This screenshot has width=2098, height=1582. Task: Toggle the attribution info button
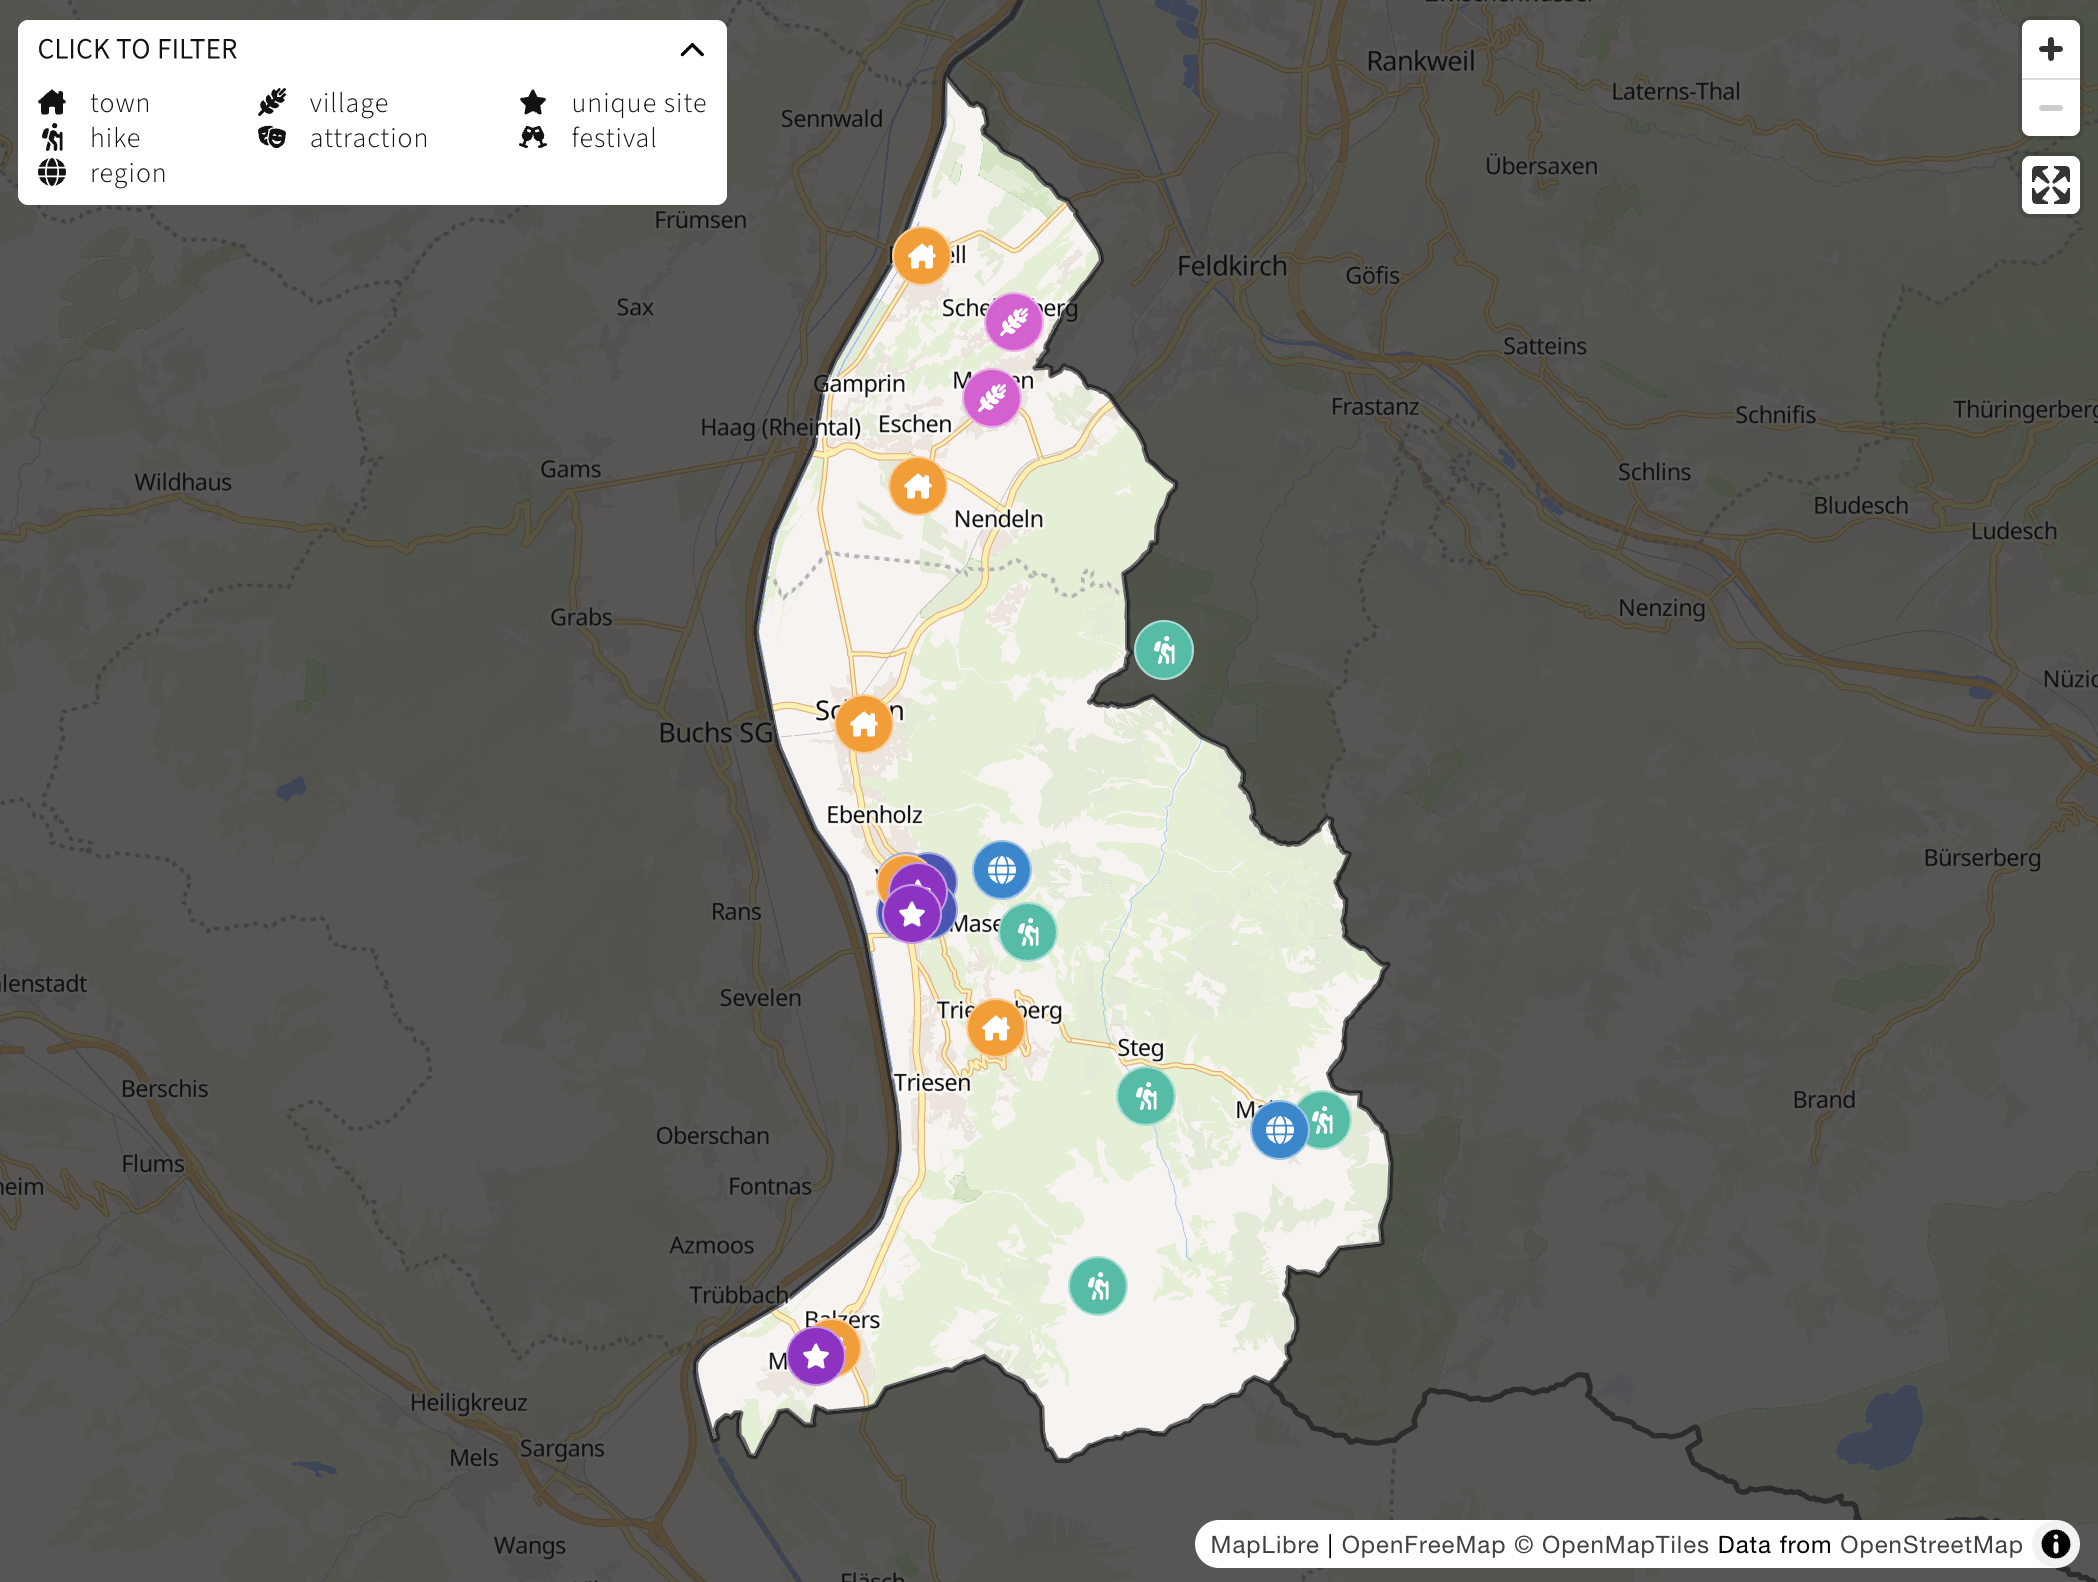click(2055, 1544)
